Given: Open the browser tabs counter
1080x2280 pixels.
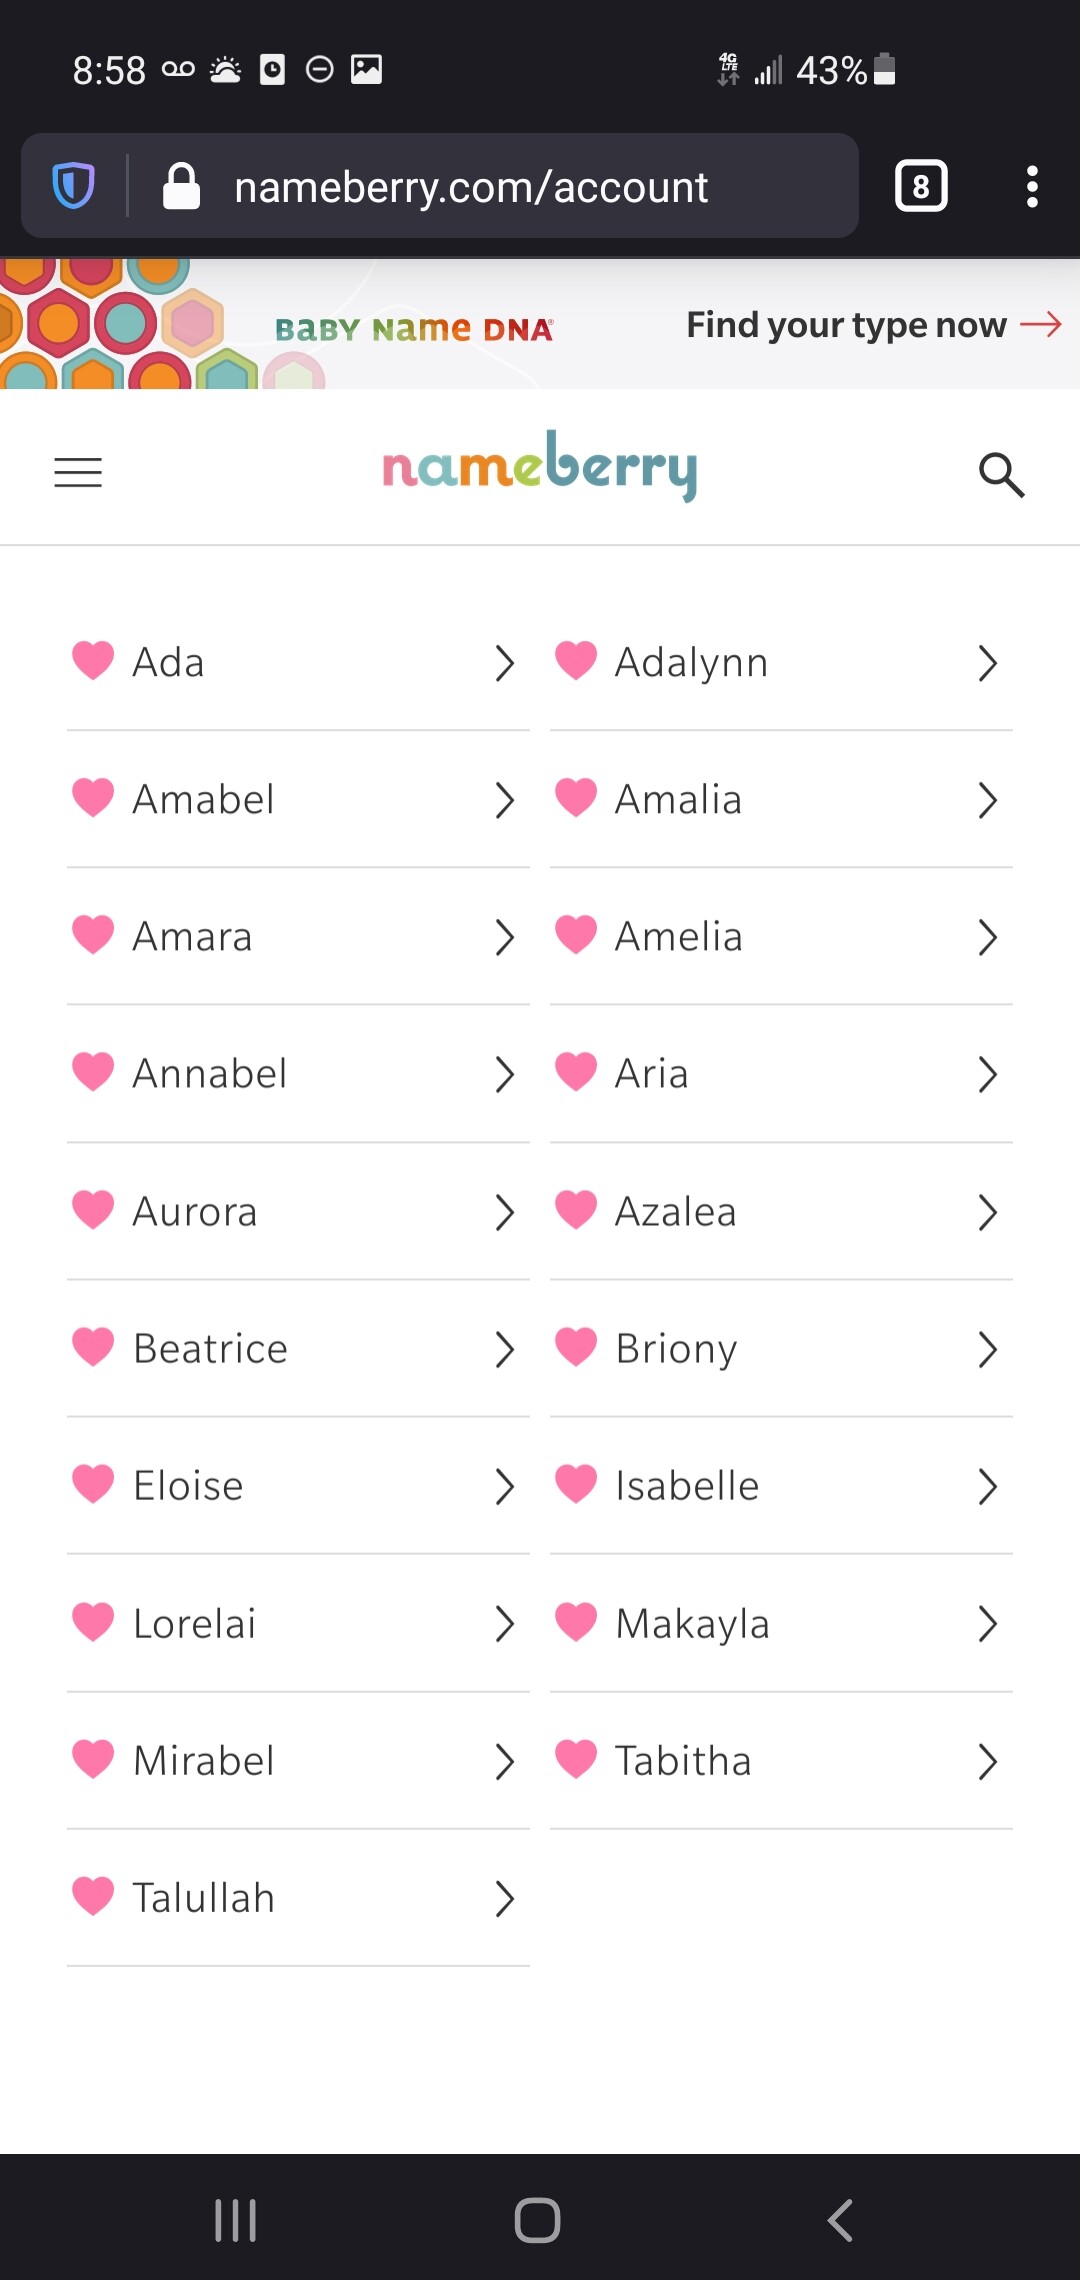Looking at the screenshot, I should 920,186.
